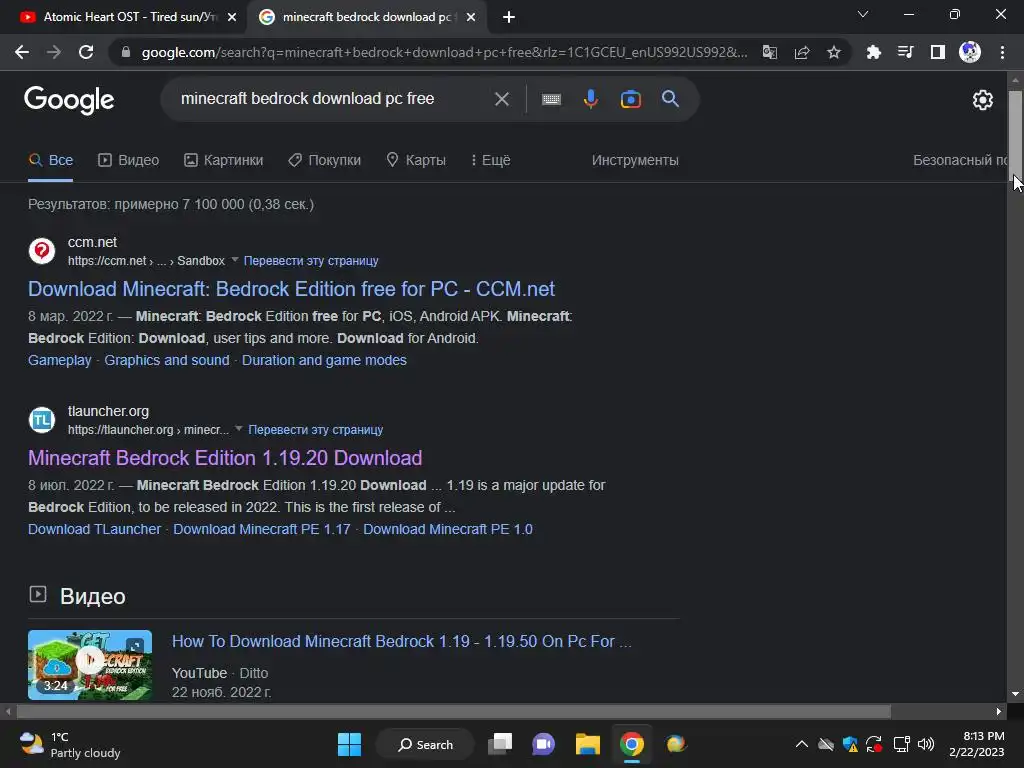The height and width of the screenshot is (768, 1024).
Task: Click the horizontal page scrollbar thumb
Action: [x=454, y=711]
